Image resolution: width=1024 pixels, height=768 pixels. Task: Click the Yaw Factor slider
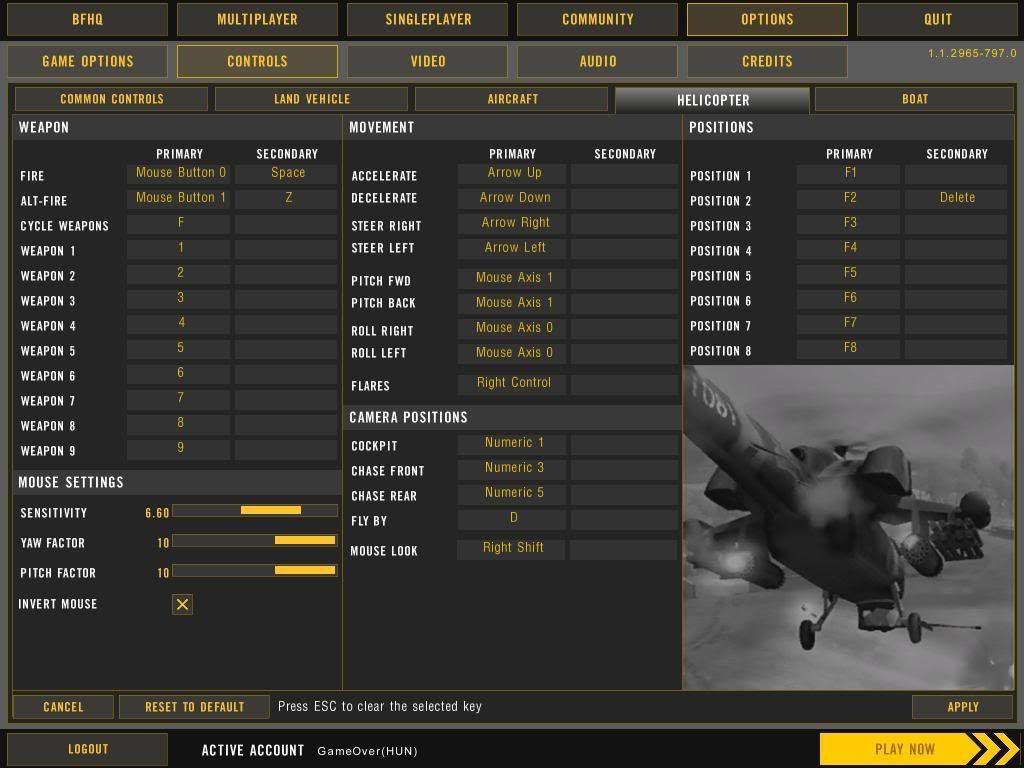[255, 541]
